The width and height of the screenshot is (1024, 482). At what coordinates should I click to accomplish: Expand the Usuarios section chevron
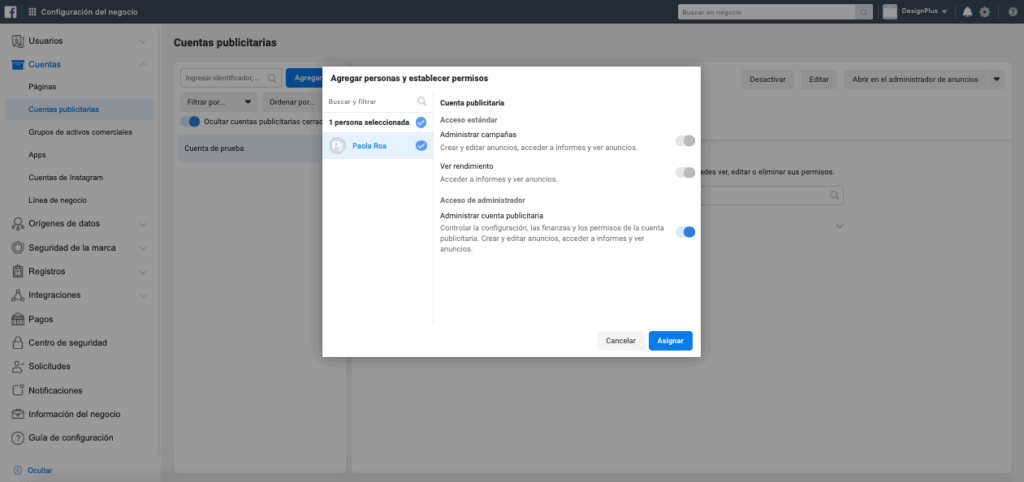143,41
